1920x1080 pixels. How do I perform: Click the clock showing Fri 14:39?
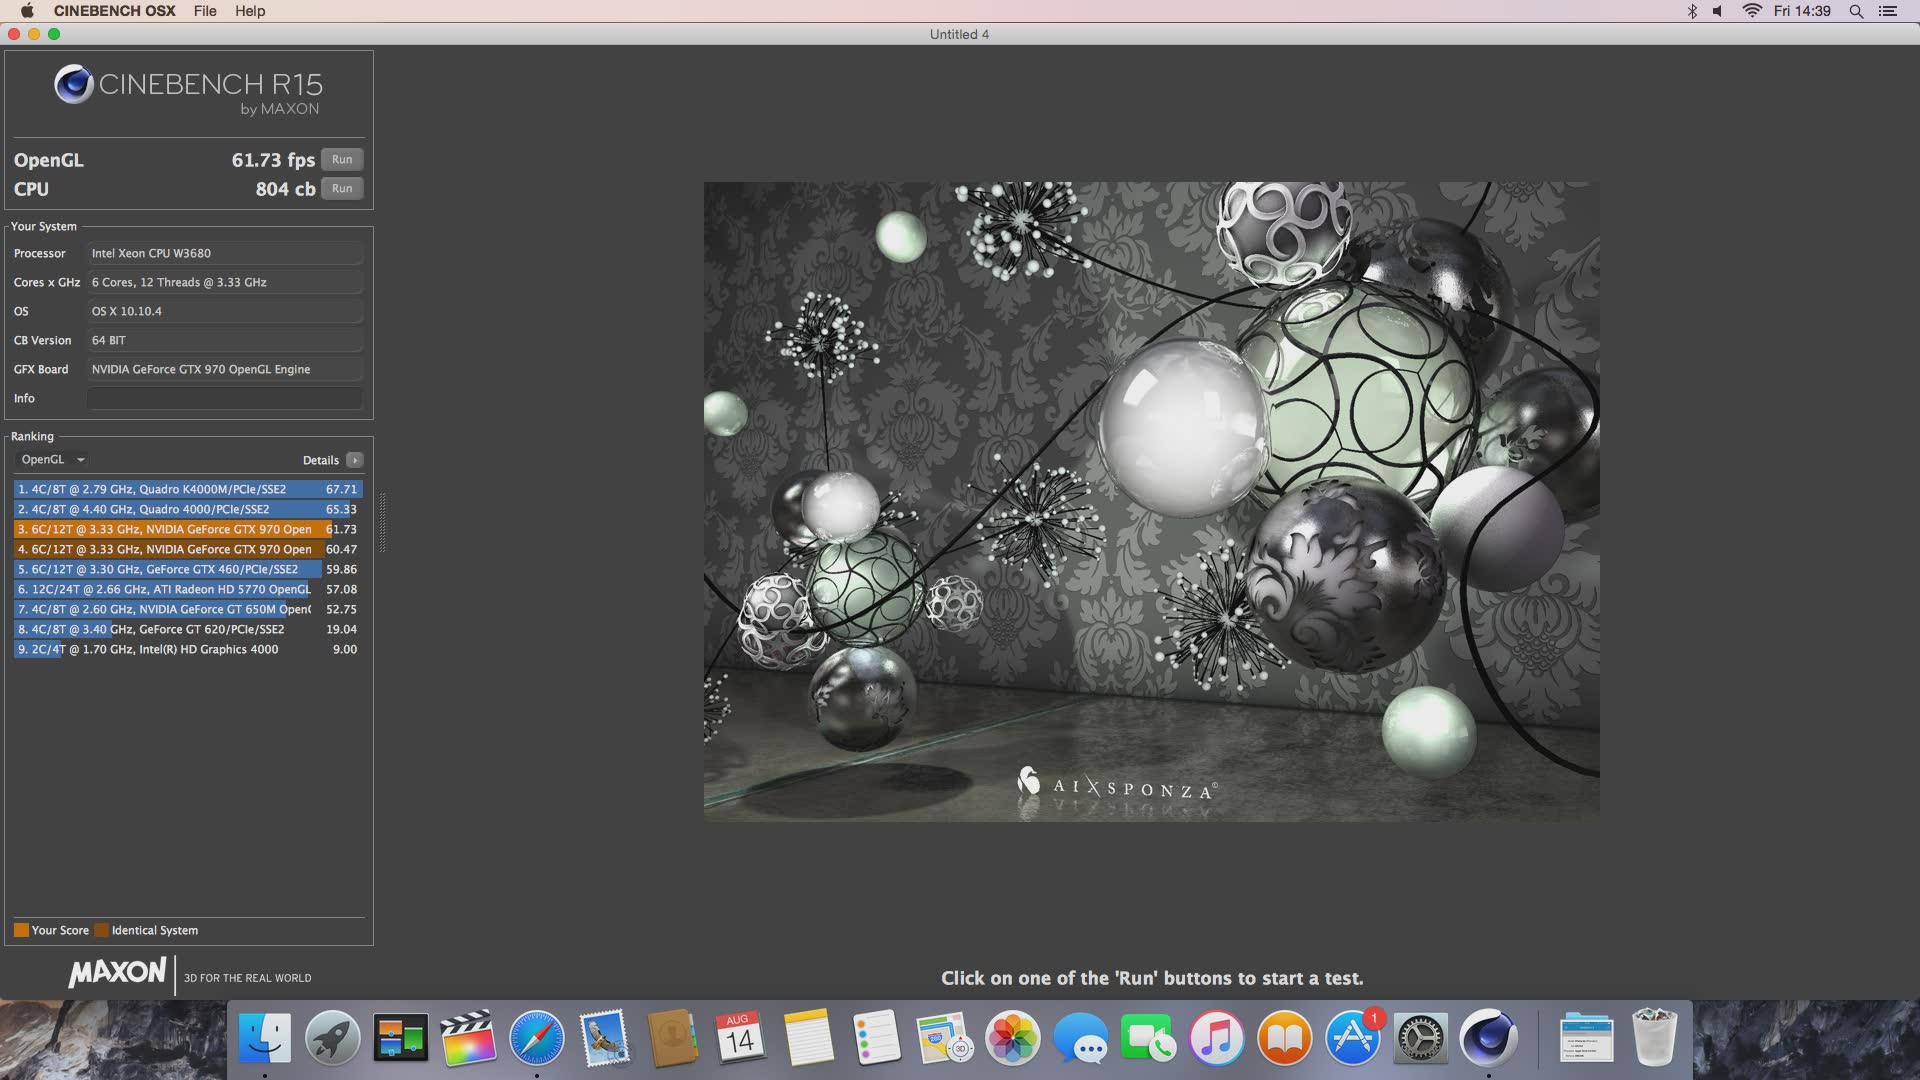(x=1802, y=11)
